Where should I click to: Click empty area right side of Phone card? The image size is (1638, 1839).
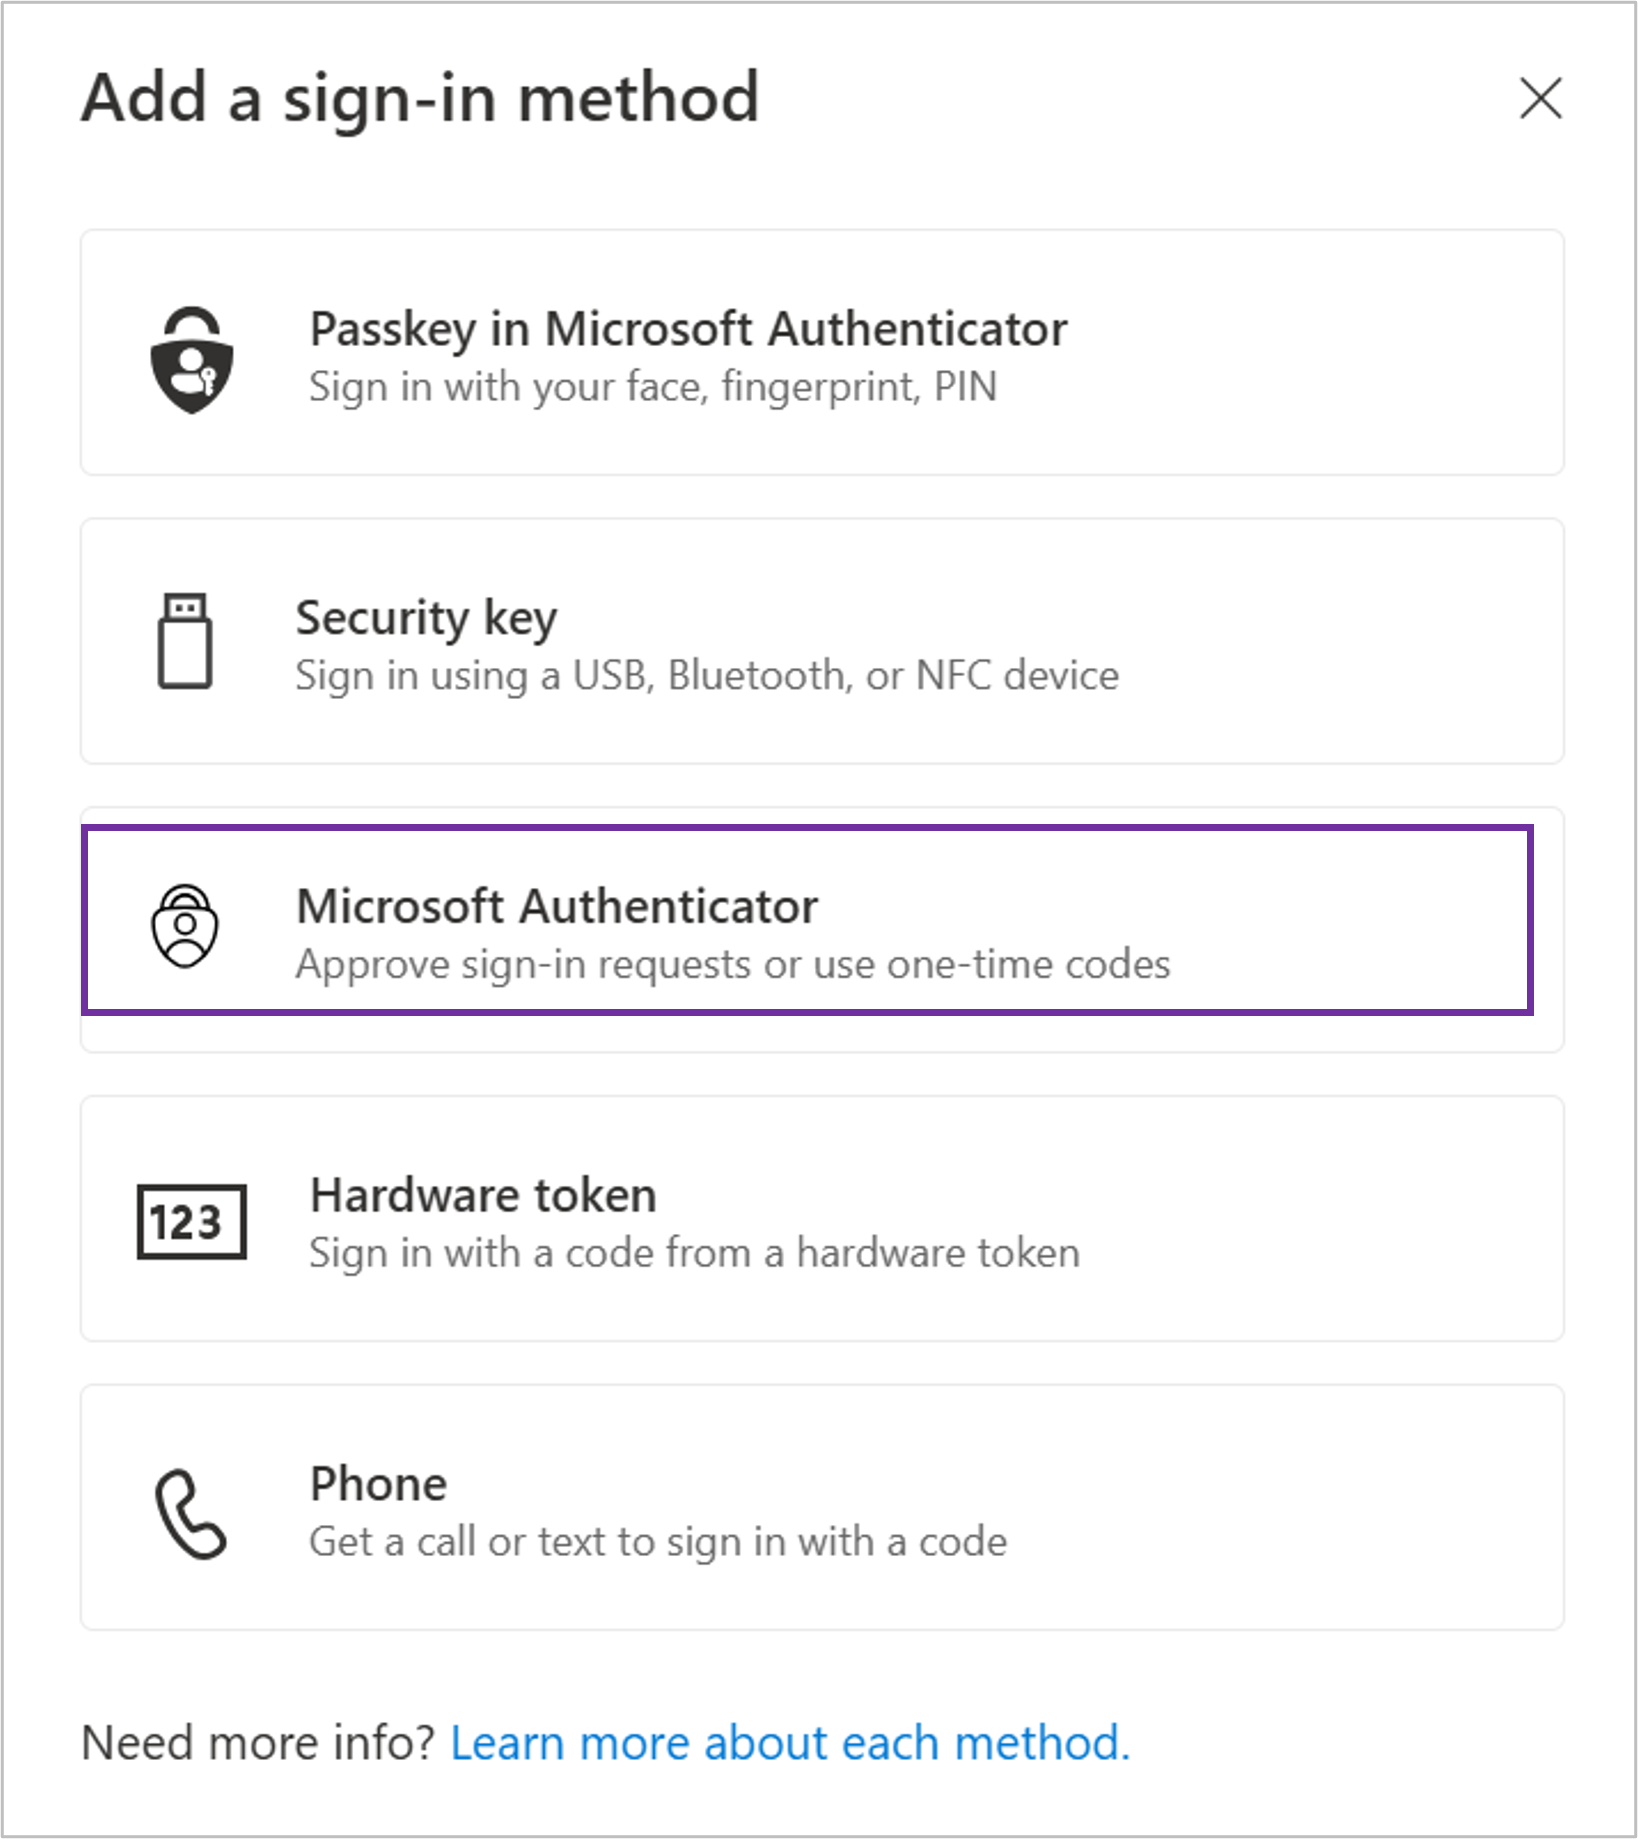pos(1300,1508)
